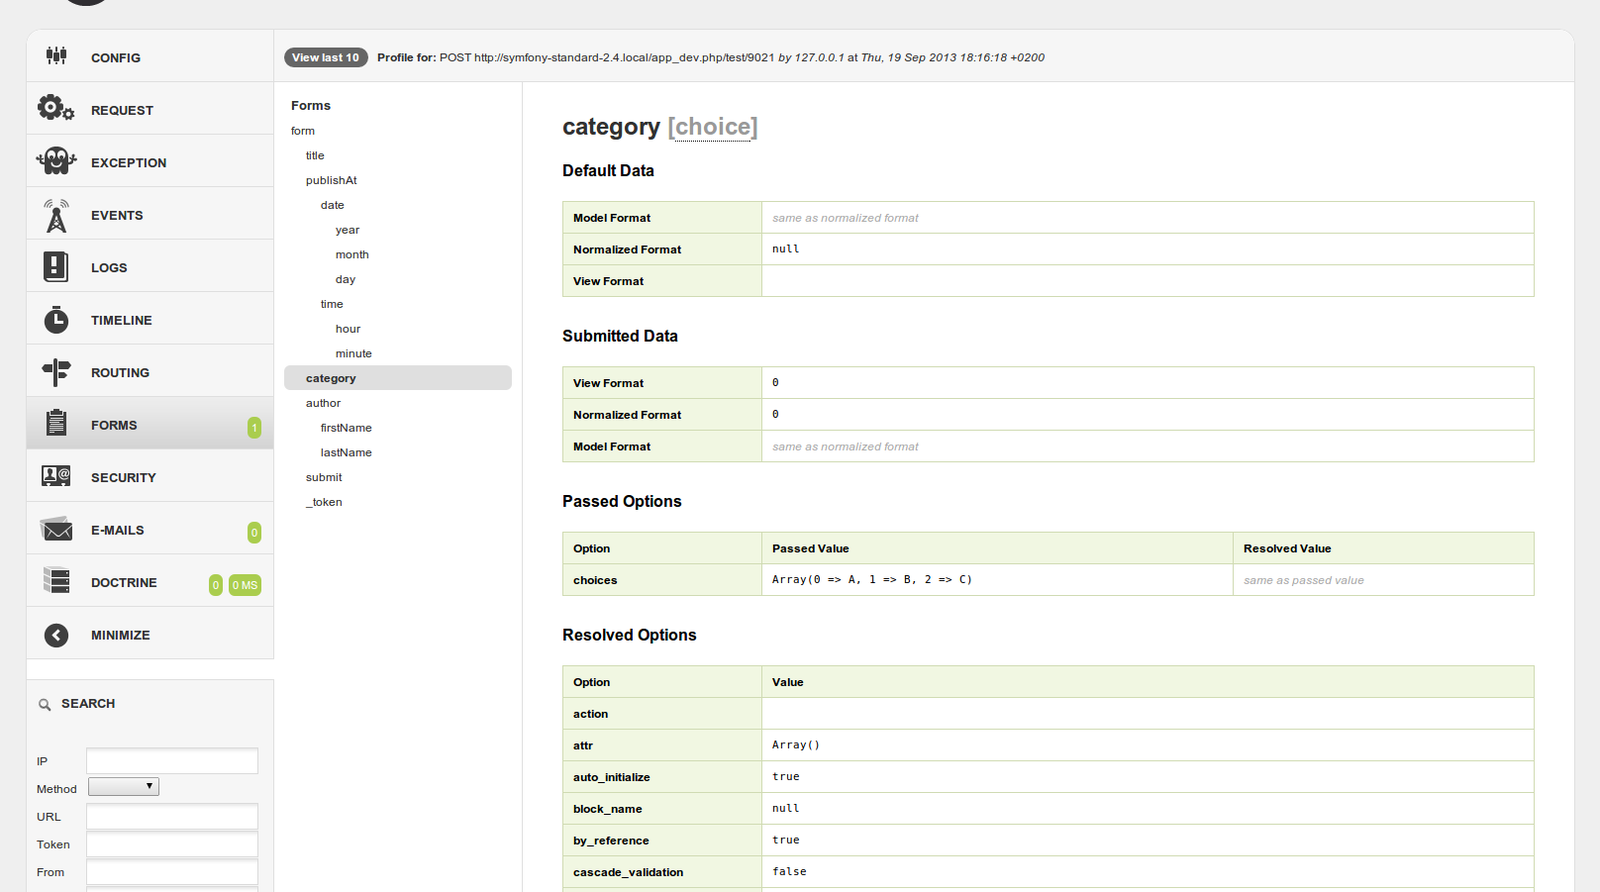Open the REQUEST panel
This screenshot has width=1600, height=892.
(150, 109)
